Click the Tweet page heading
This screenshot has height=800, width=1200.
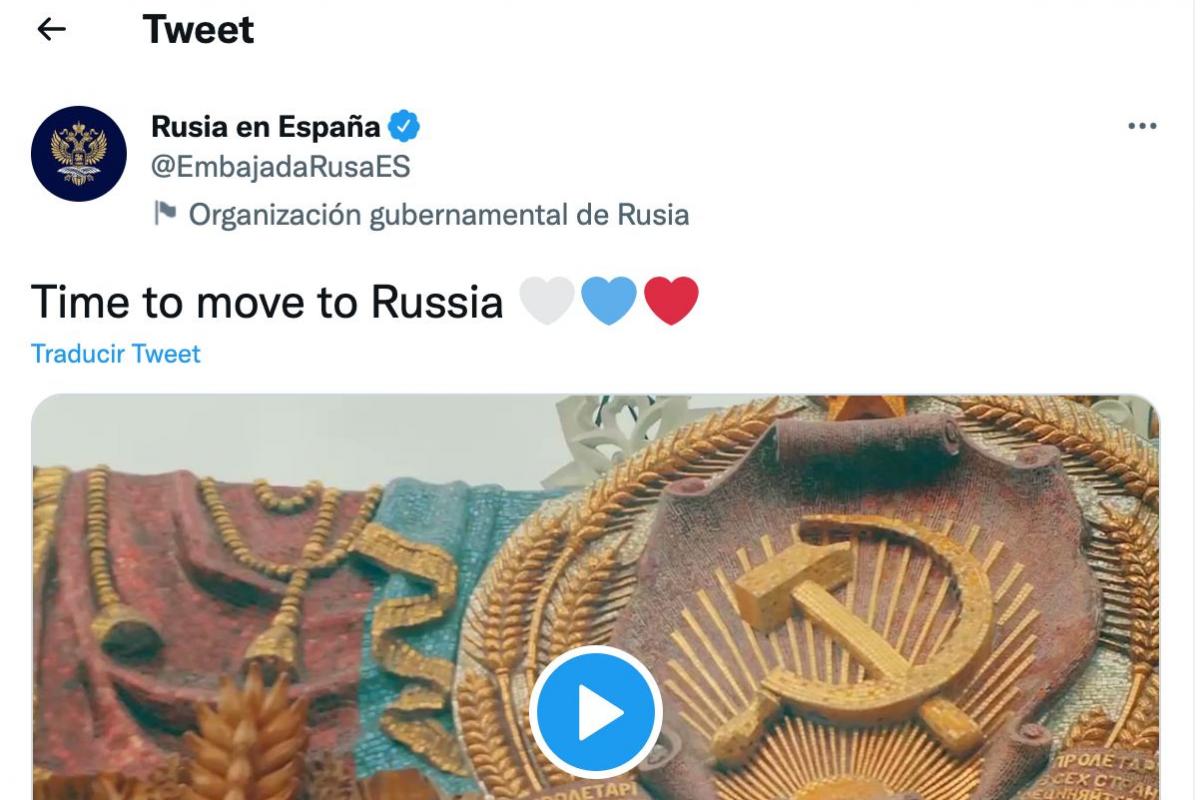coord(198,30)
